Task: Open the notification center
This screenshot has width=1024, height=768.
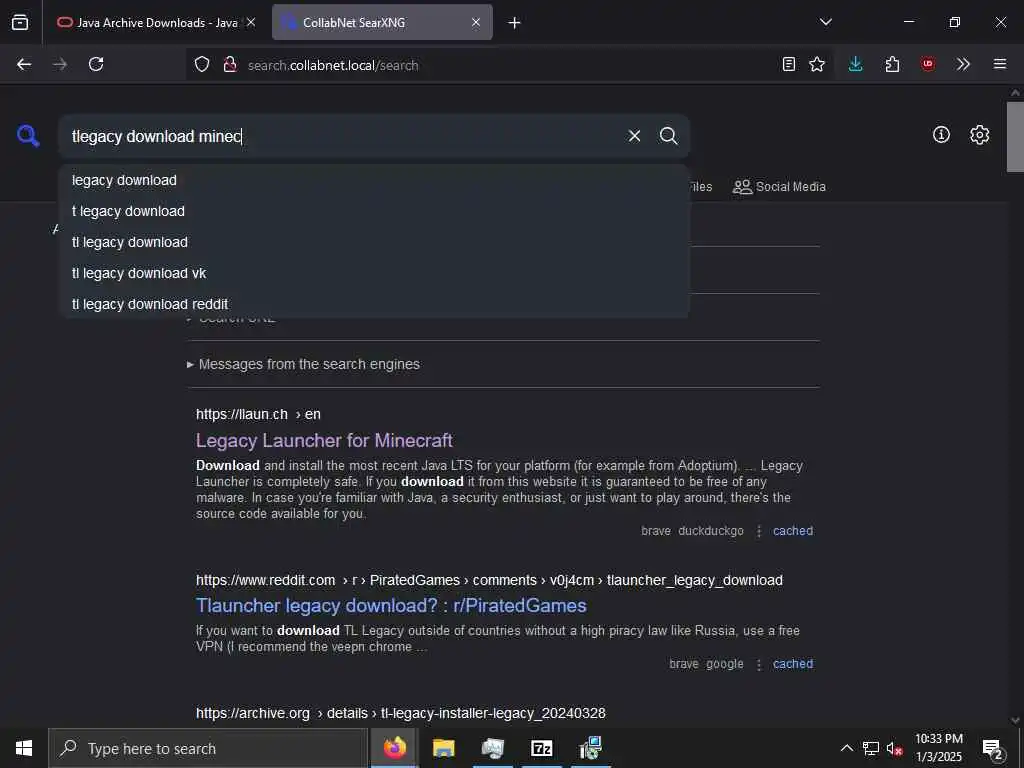Action: coord(993,748)
